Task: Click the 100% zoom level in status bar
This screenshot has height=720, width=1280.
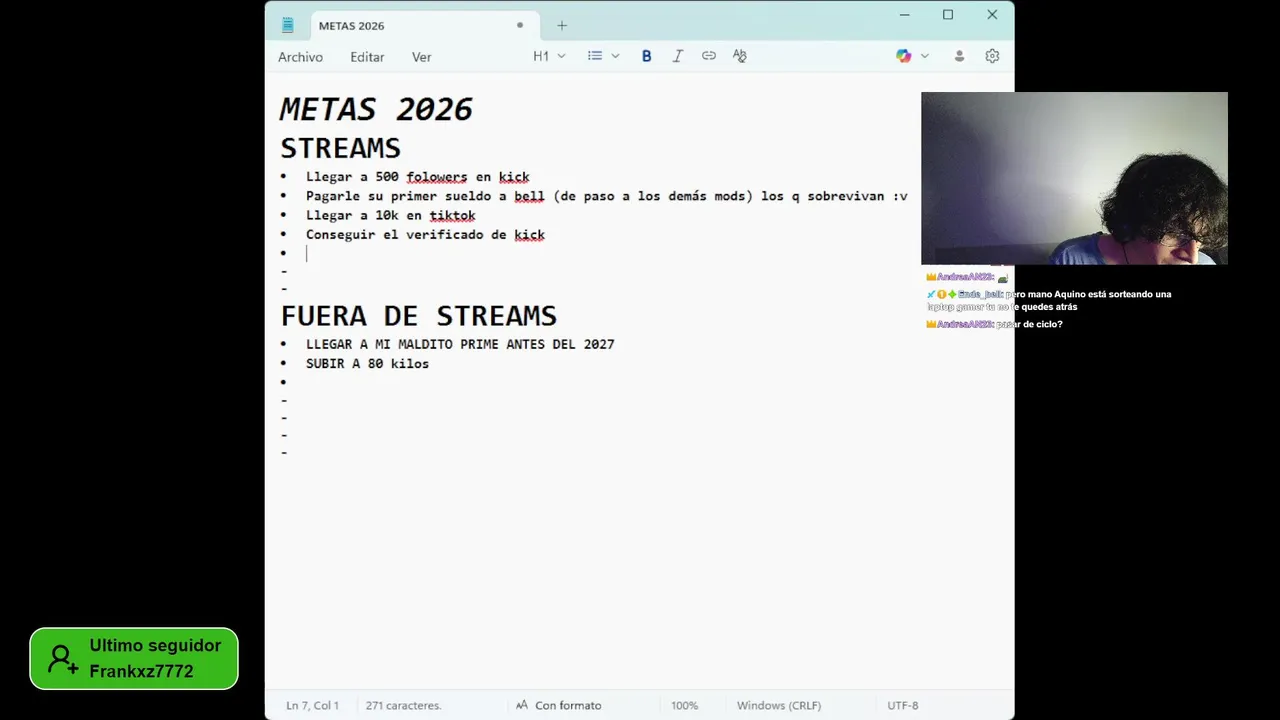Action: click(684, 705)
